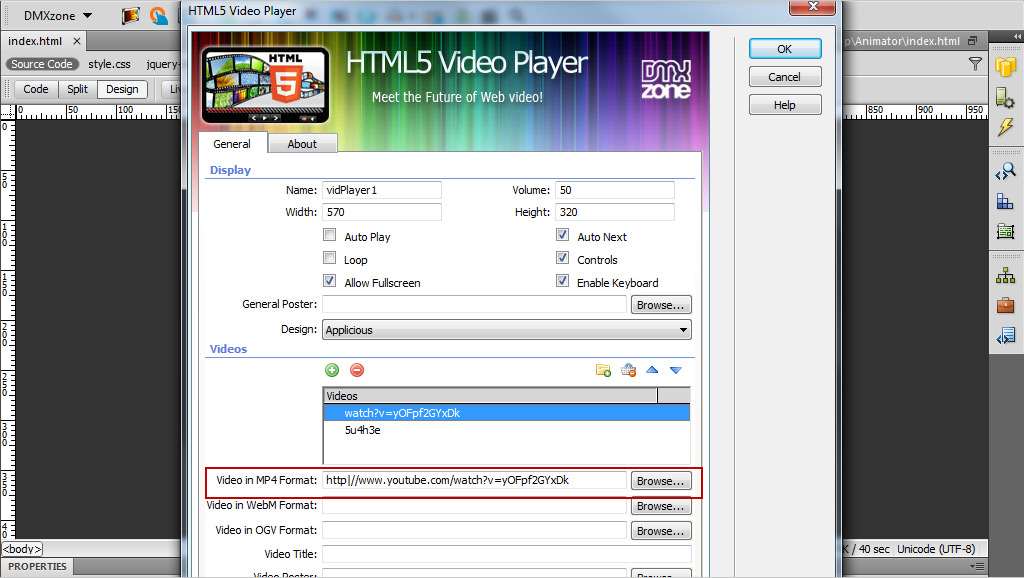Switch to the About tab
Image resolution: width=1024 pixels, height=578 pixels.
[x=302, y=144]
